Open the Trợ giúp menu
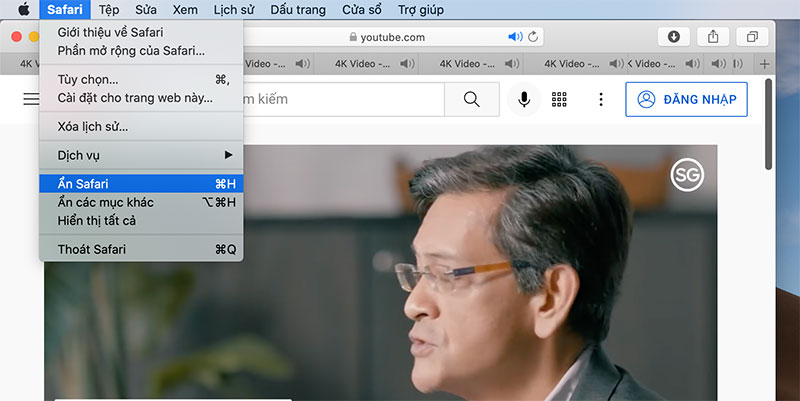 (421, 9)
